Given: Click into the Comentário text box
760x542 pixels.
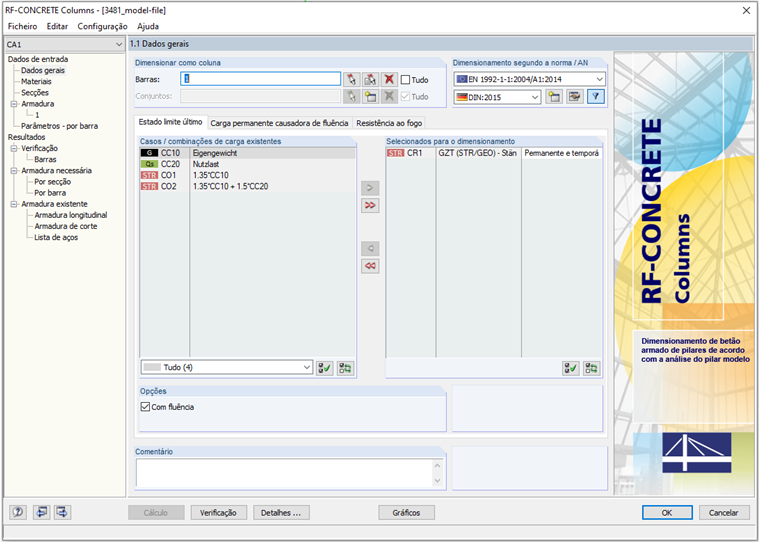Looking at the screenshot, I should pos(284,473).
